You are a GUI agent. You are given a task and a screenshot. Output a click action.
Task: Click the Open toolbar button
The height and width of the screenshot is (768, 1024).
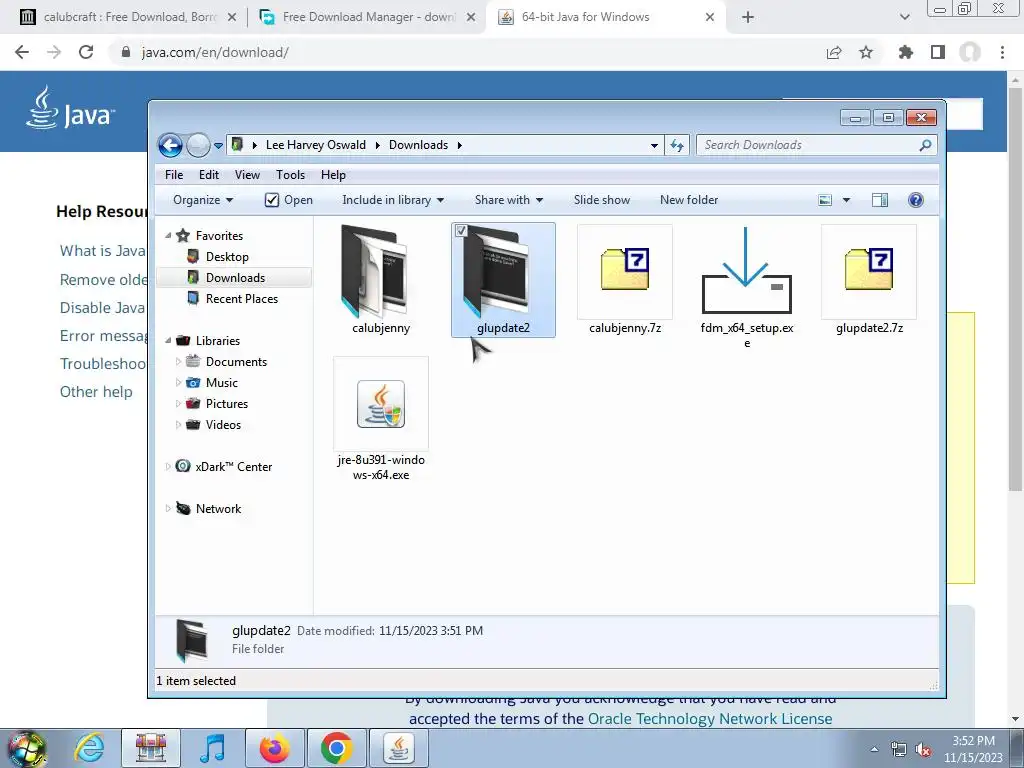[x=289, y=200]
